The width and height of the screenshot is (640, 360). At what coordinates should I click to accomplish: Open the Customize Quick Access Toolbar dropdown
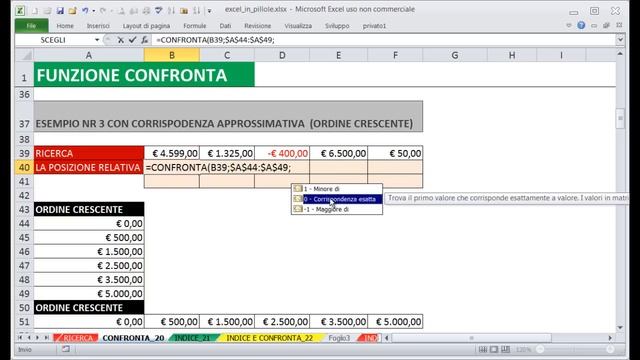tap(209, 11)
